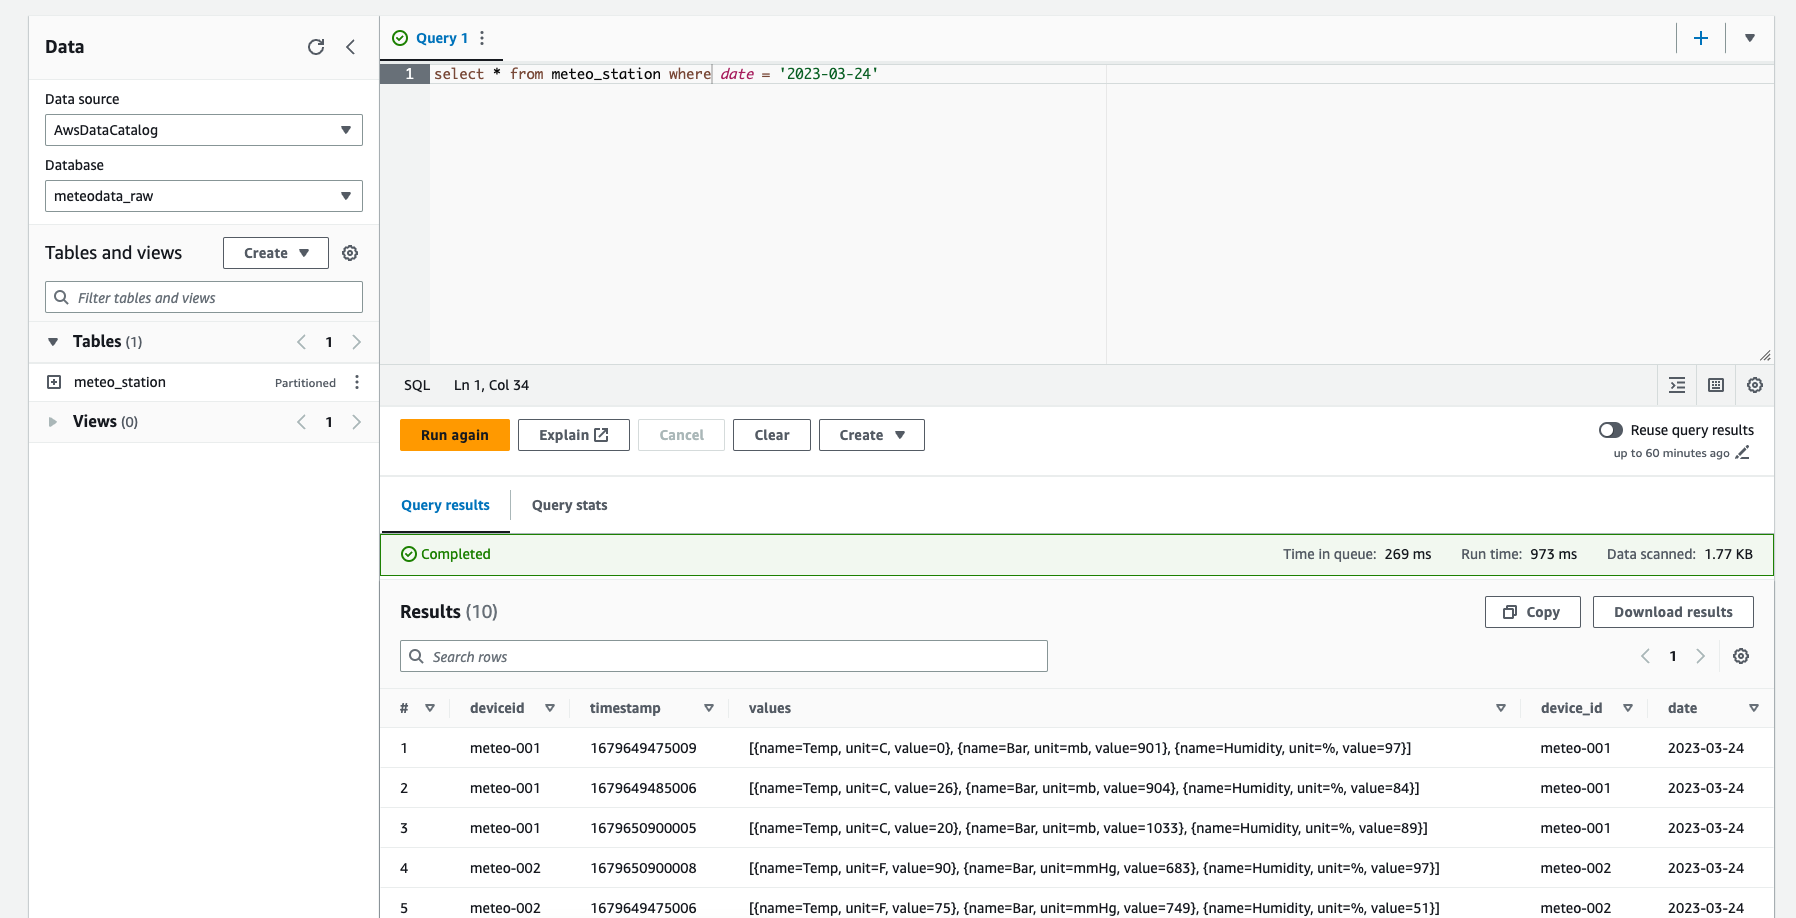Click timestamp cell 1679649485006

(643, 788)
